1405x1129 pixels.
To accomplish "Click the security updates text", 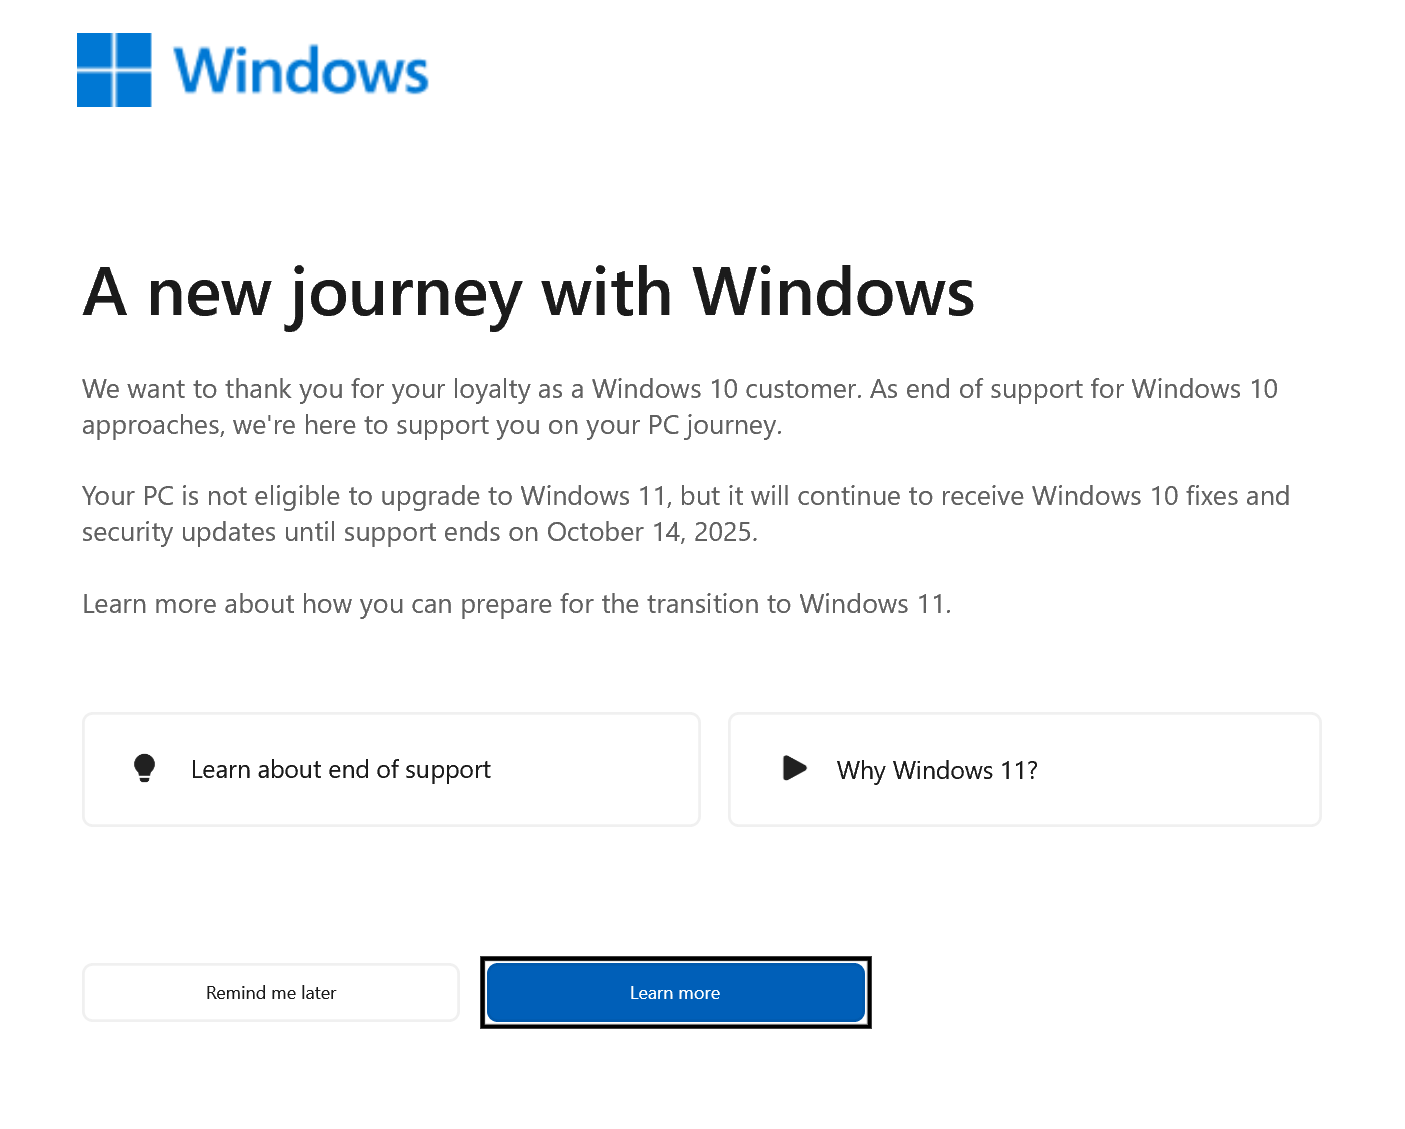I will pyautogui.click(x=179, y=532).
